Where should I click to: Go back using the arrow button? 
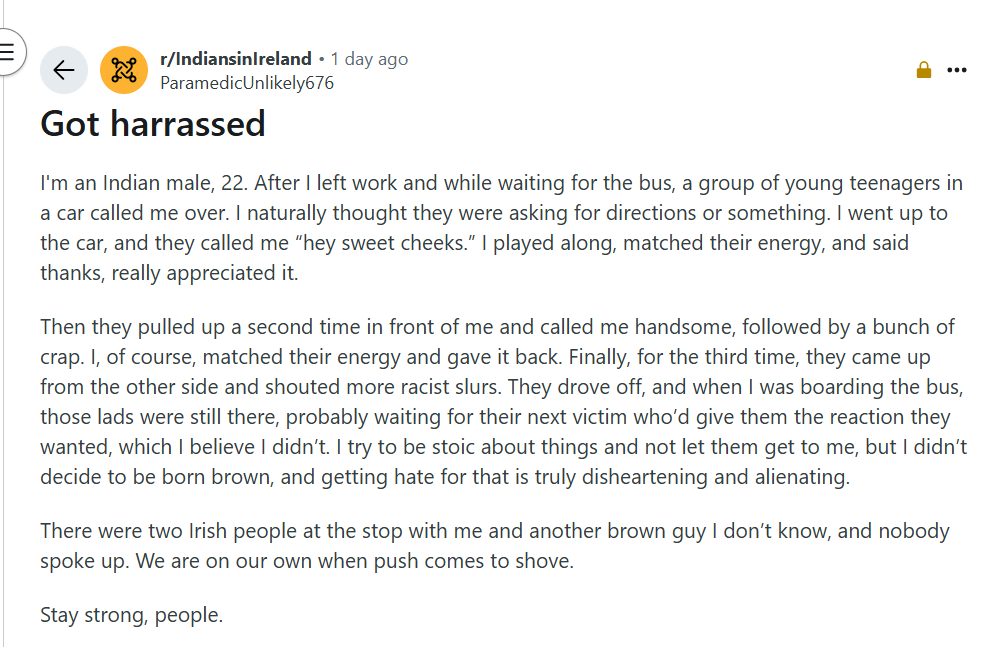(64, 70)
